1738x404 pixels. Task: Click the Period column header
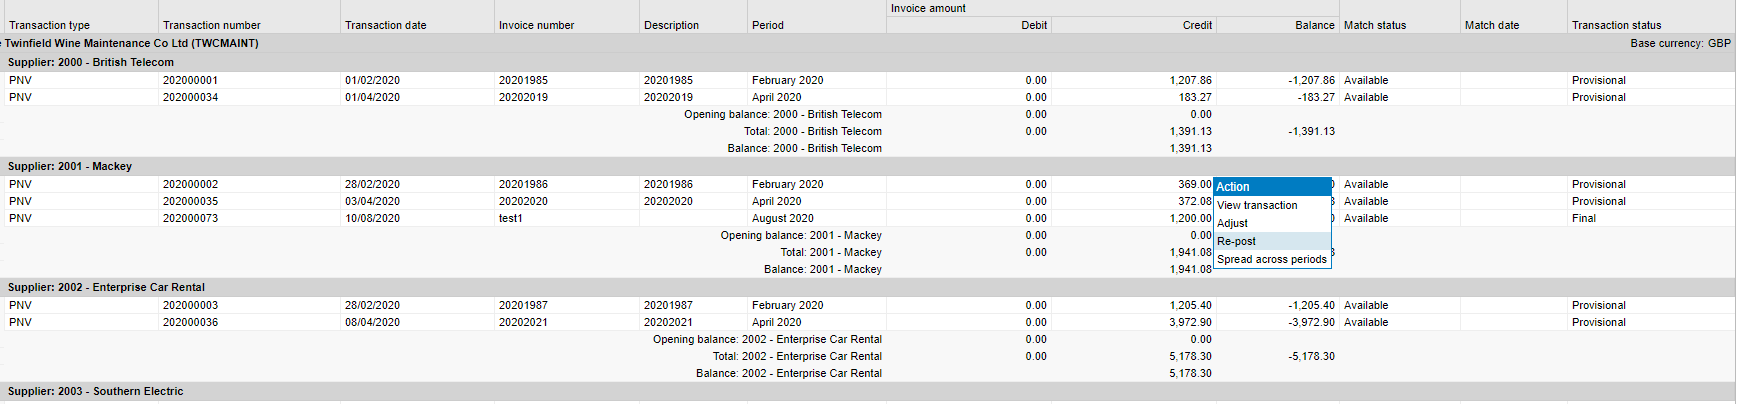pyautogui.click(x=767, y=25)
